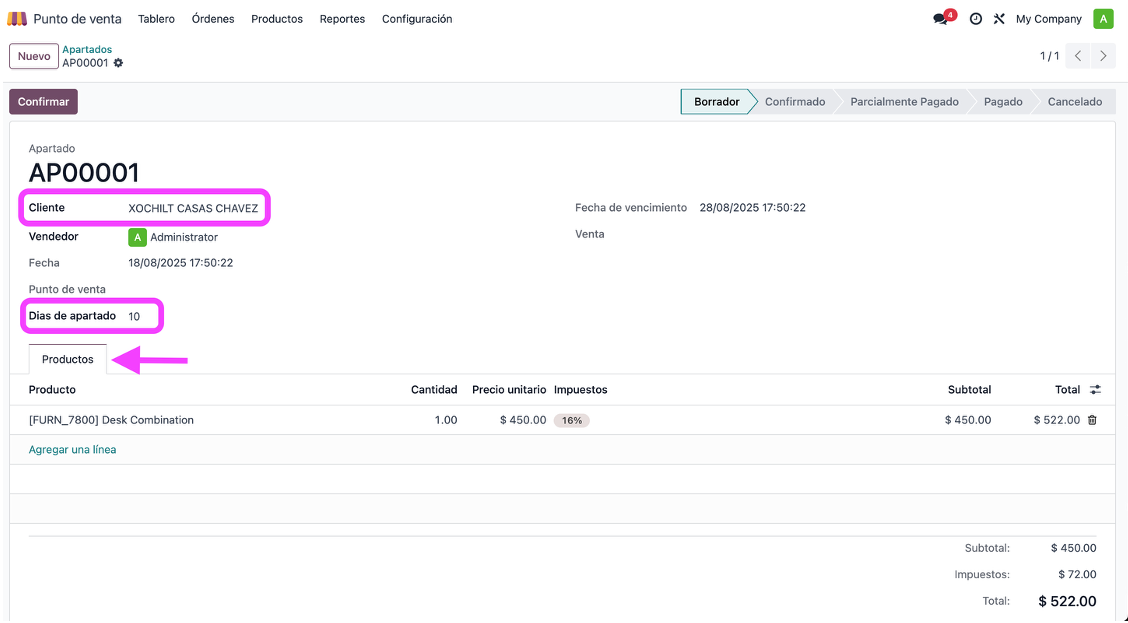Select the Cancelado status

[1075, 102]
